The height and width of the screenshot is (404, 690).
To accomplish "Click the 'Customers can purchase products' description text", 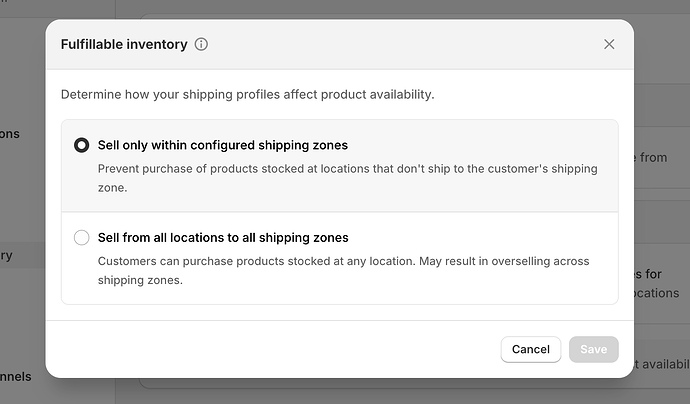I will (x=250, y=262).
